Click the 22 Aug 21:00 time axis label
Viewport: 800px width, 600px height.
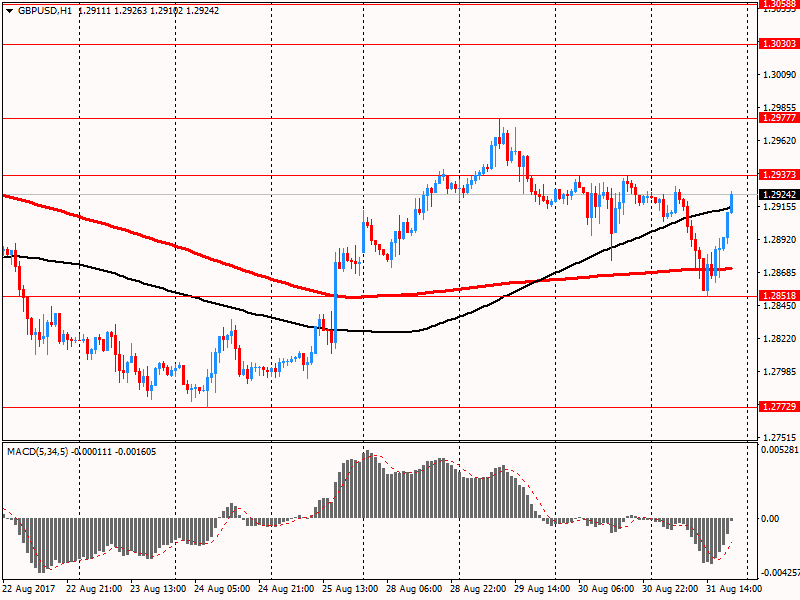click(x=94, y=589)
